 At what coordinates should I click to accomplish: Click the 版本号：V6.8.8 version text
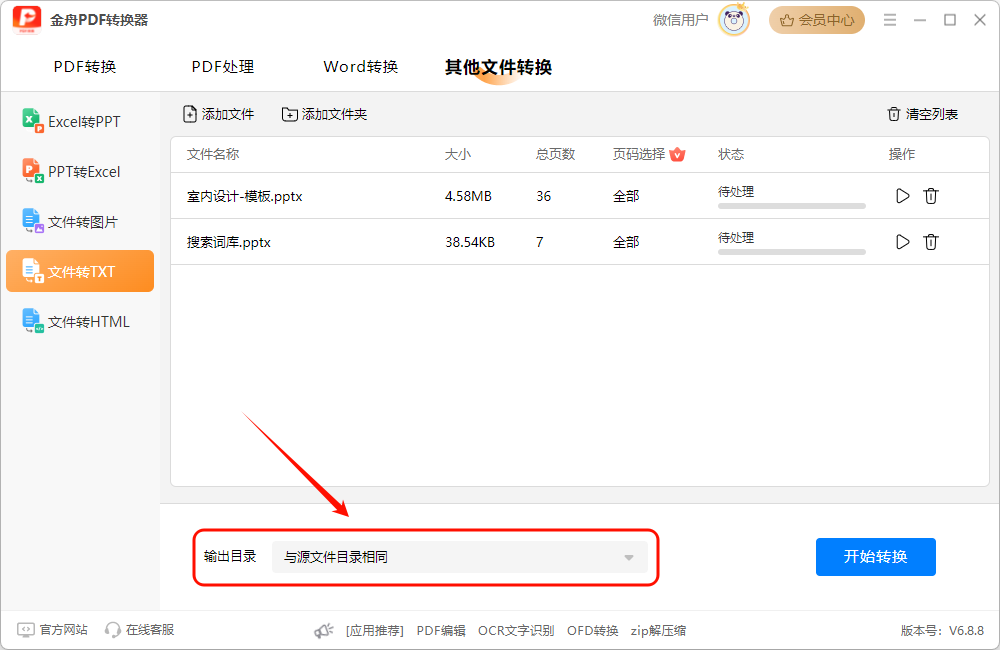tap(943, 631)
